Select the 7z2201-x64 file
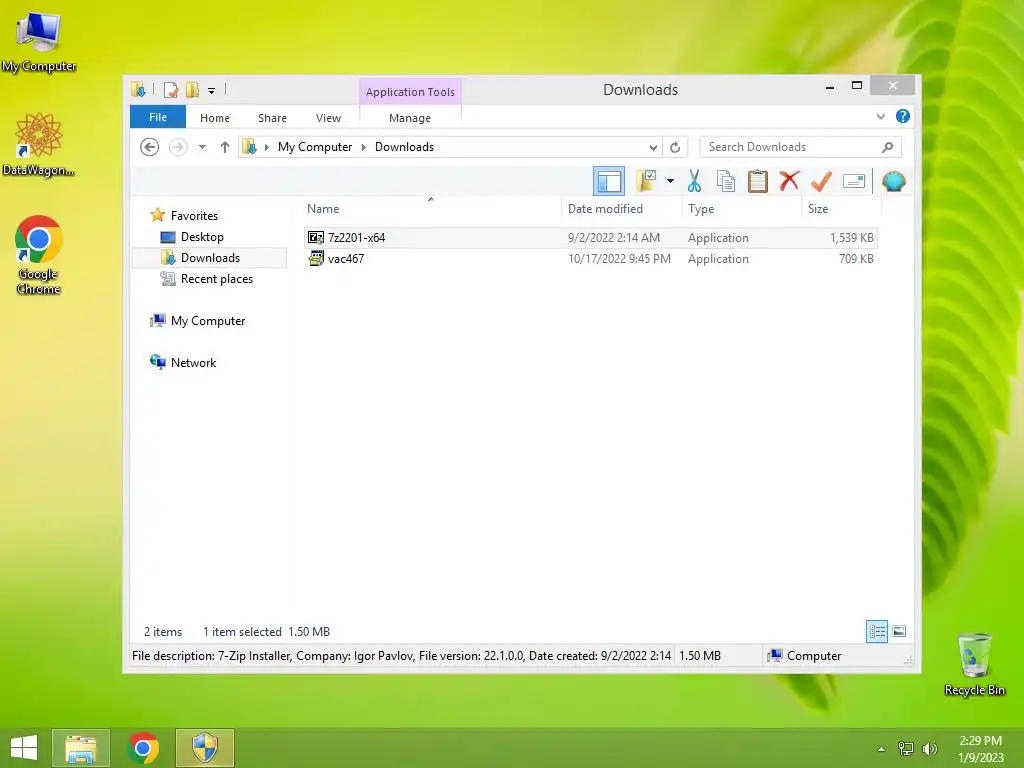Viewport: 1024px width, 768px height. pos(591,238)
